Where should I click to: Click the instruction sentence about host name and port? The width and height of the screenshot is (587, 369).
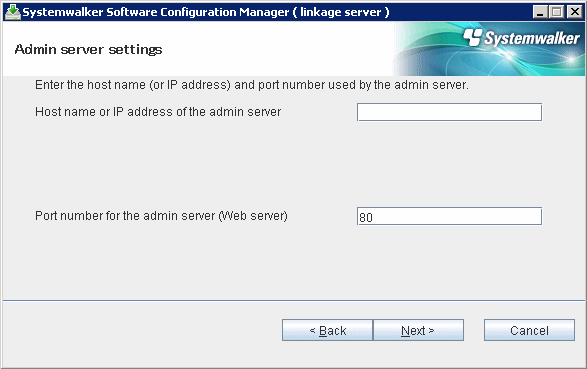(x=252, y=85)
